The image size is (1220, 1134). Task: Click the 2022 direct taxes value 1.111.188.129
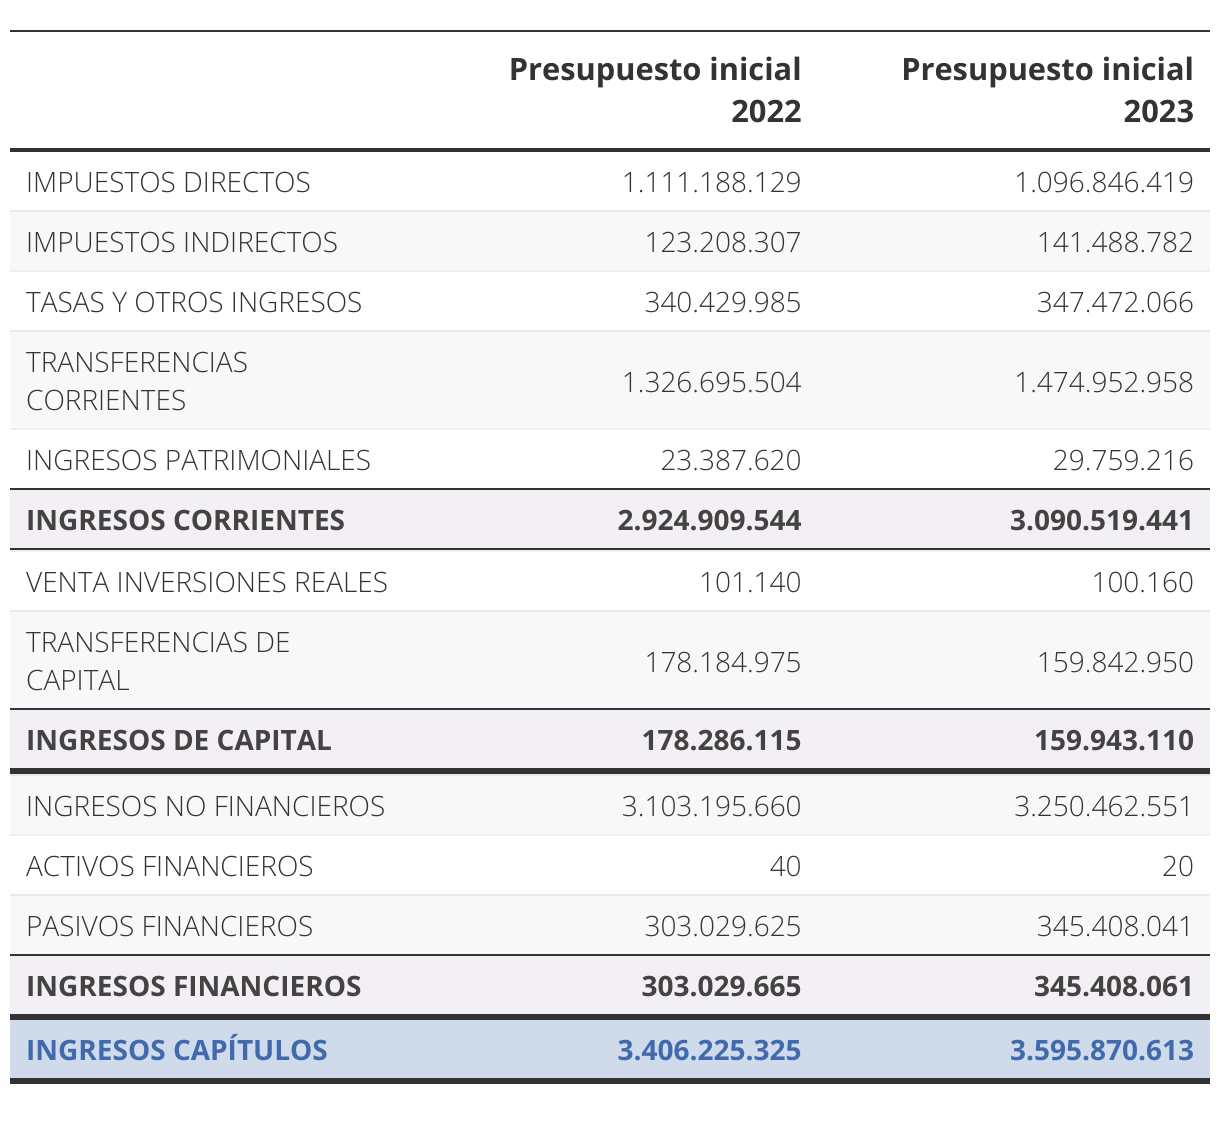point(711,182)
